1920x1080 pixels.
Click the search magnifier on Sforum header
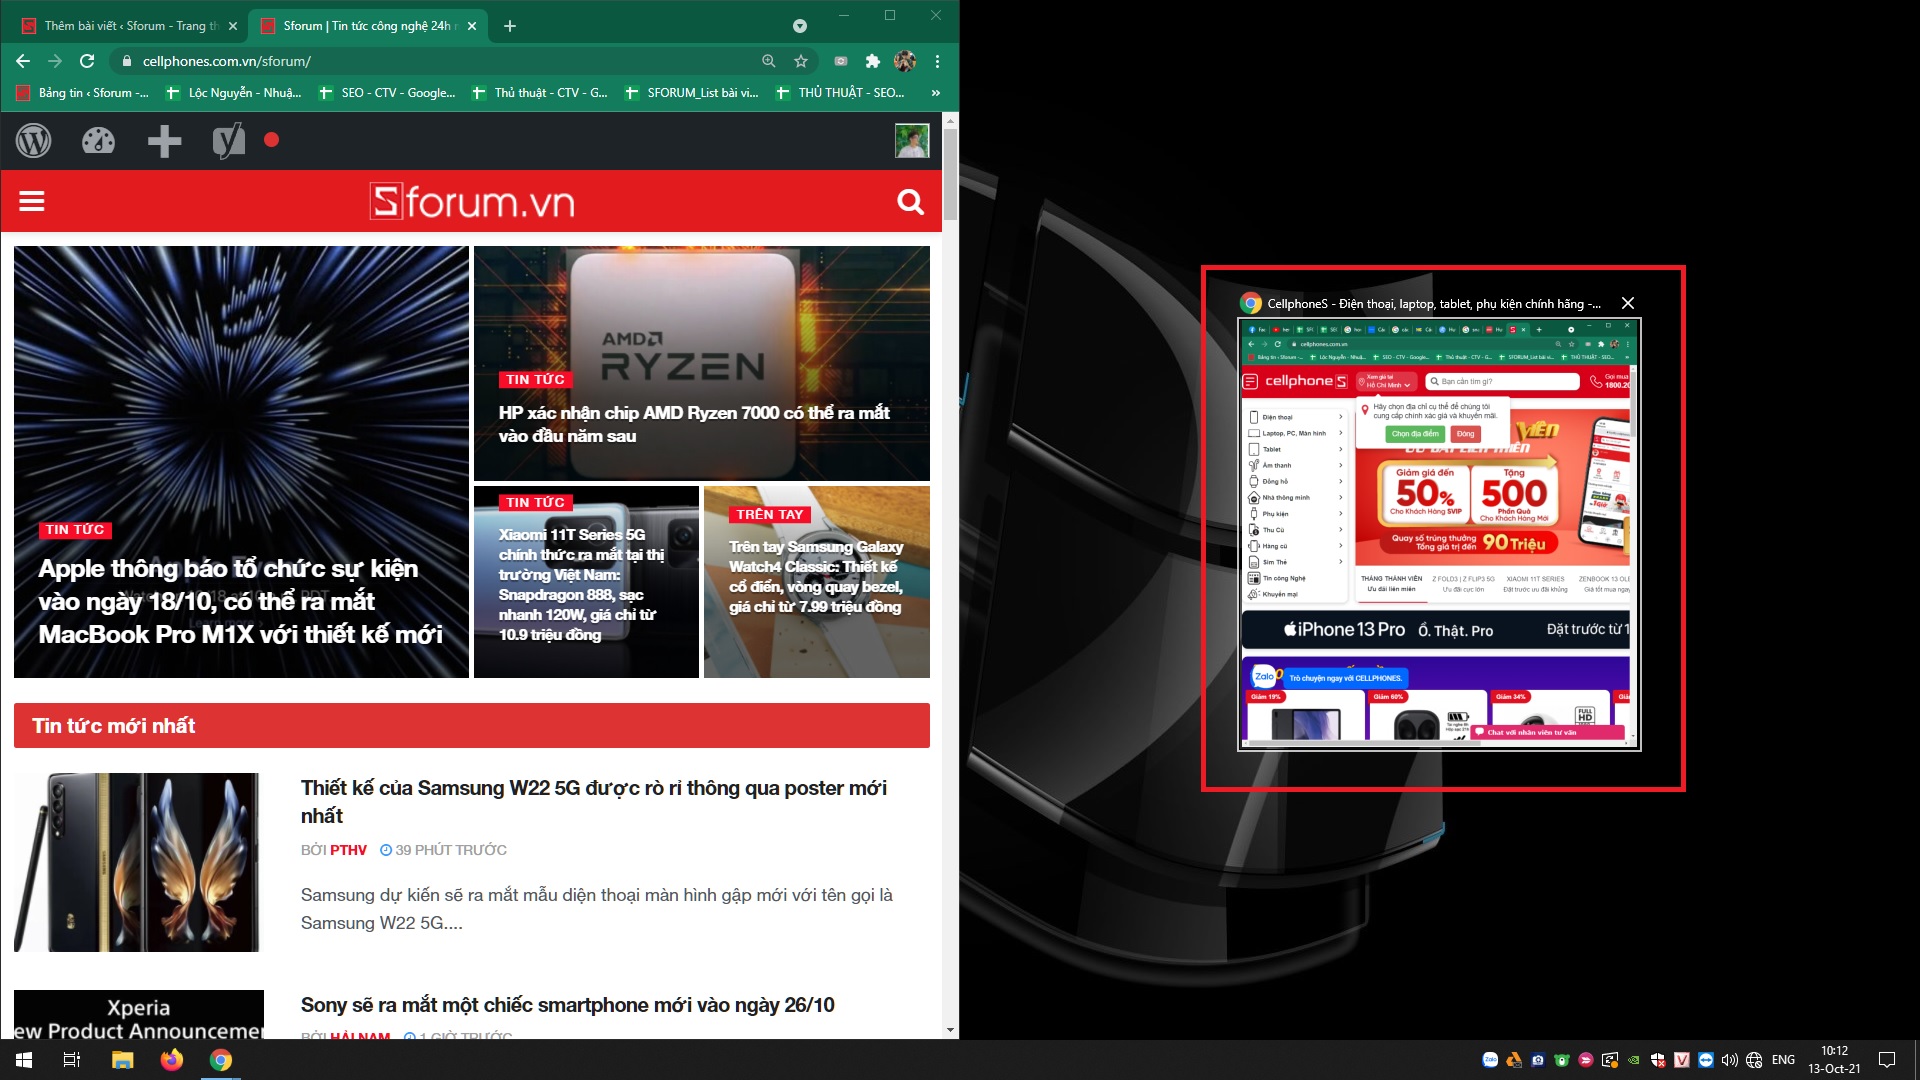tap(910, 202)
